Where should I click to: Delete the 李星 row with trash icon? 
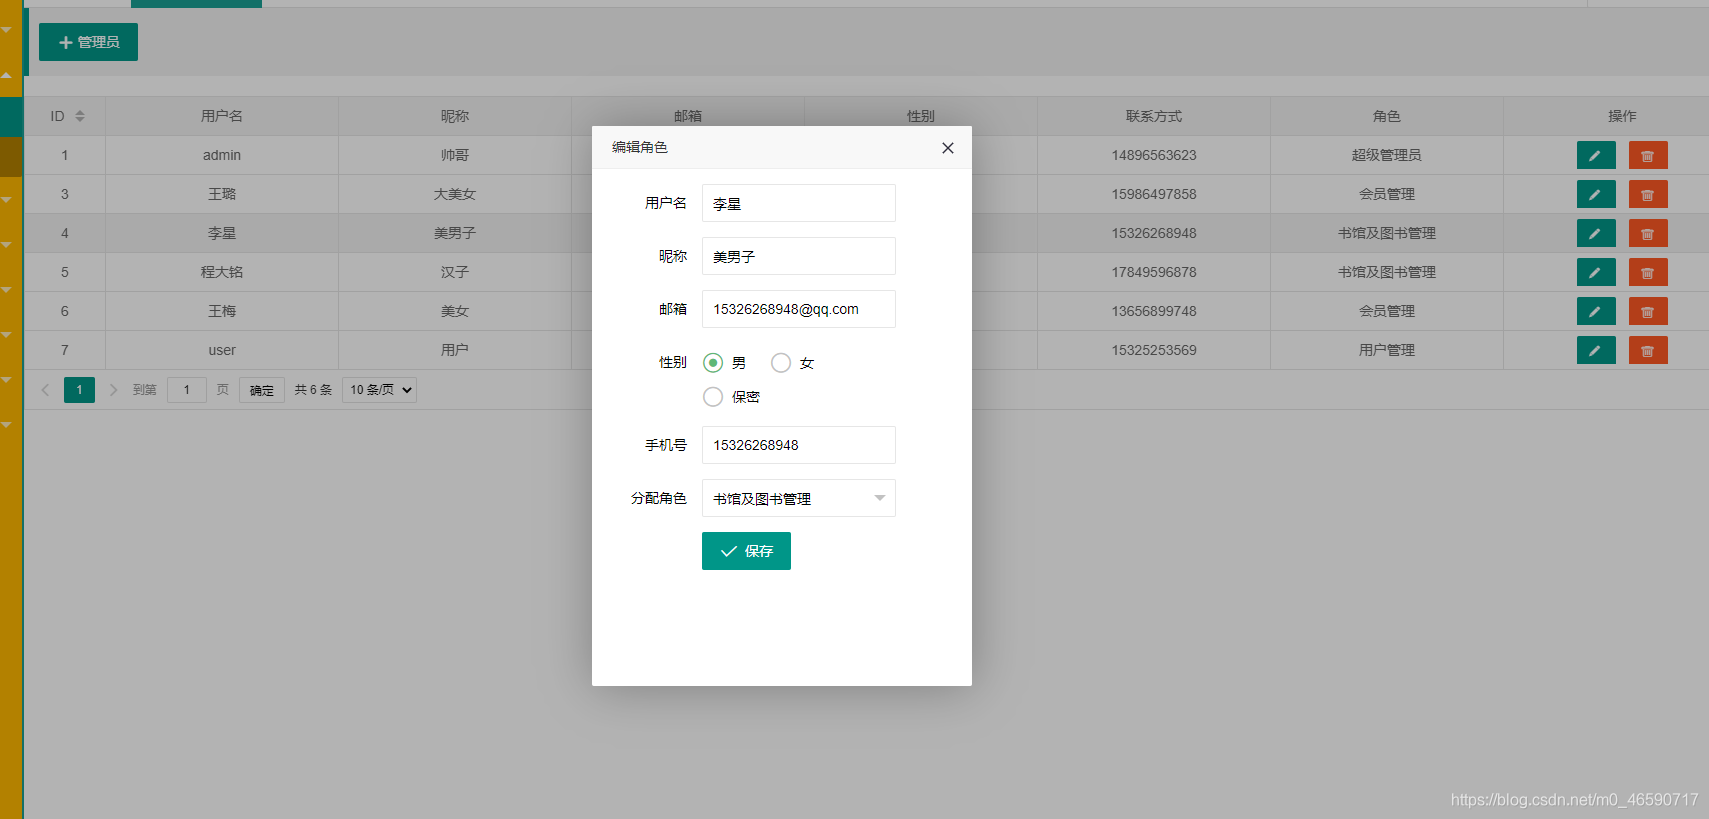(1648, 234)
